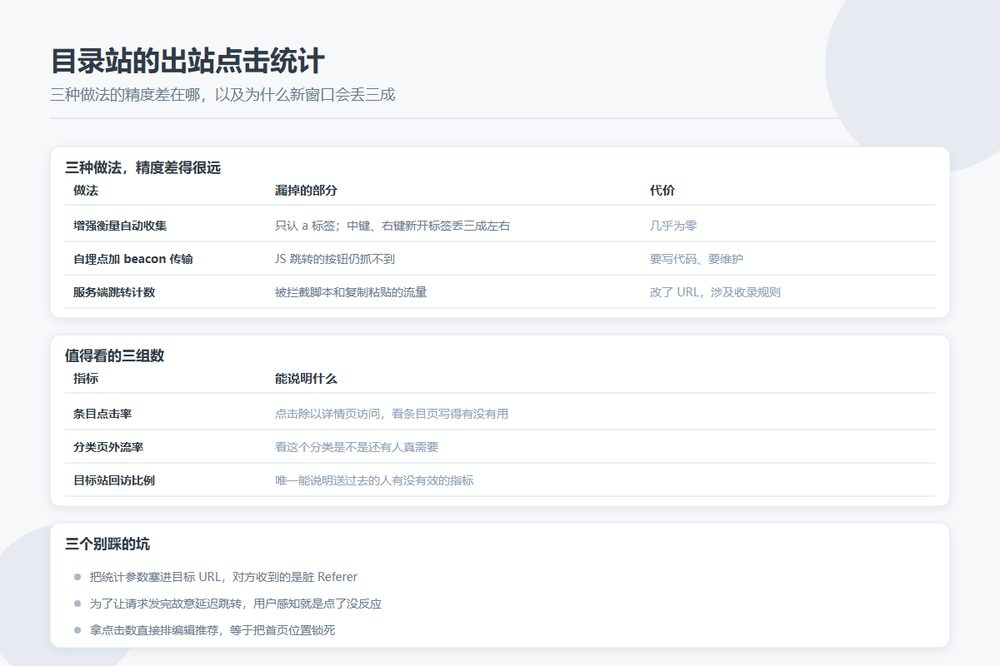Click the bullet about 脏 Referer
The image size is (1000, 666).
[x=223, y=577]
